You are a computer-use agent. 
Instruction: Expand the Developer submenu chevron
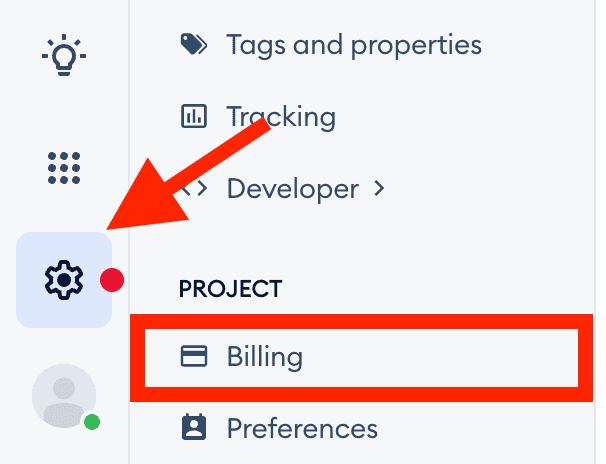[x=379, y=188]
